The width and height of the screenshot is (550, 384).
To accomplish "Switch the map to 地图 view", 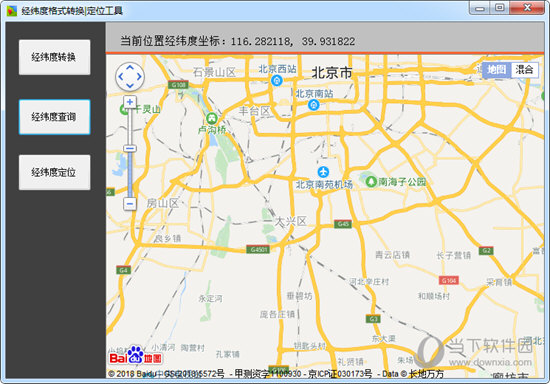I will pos(497,69).
